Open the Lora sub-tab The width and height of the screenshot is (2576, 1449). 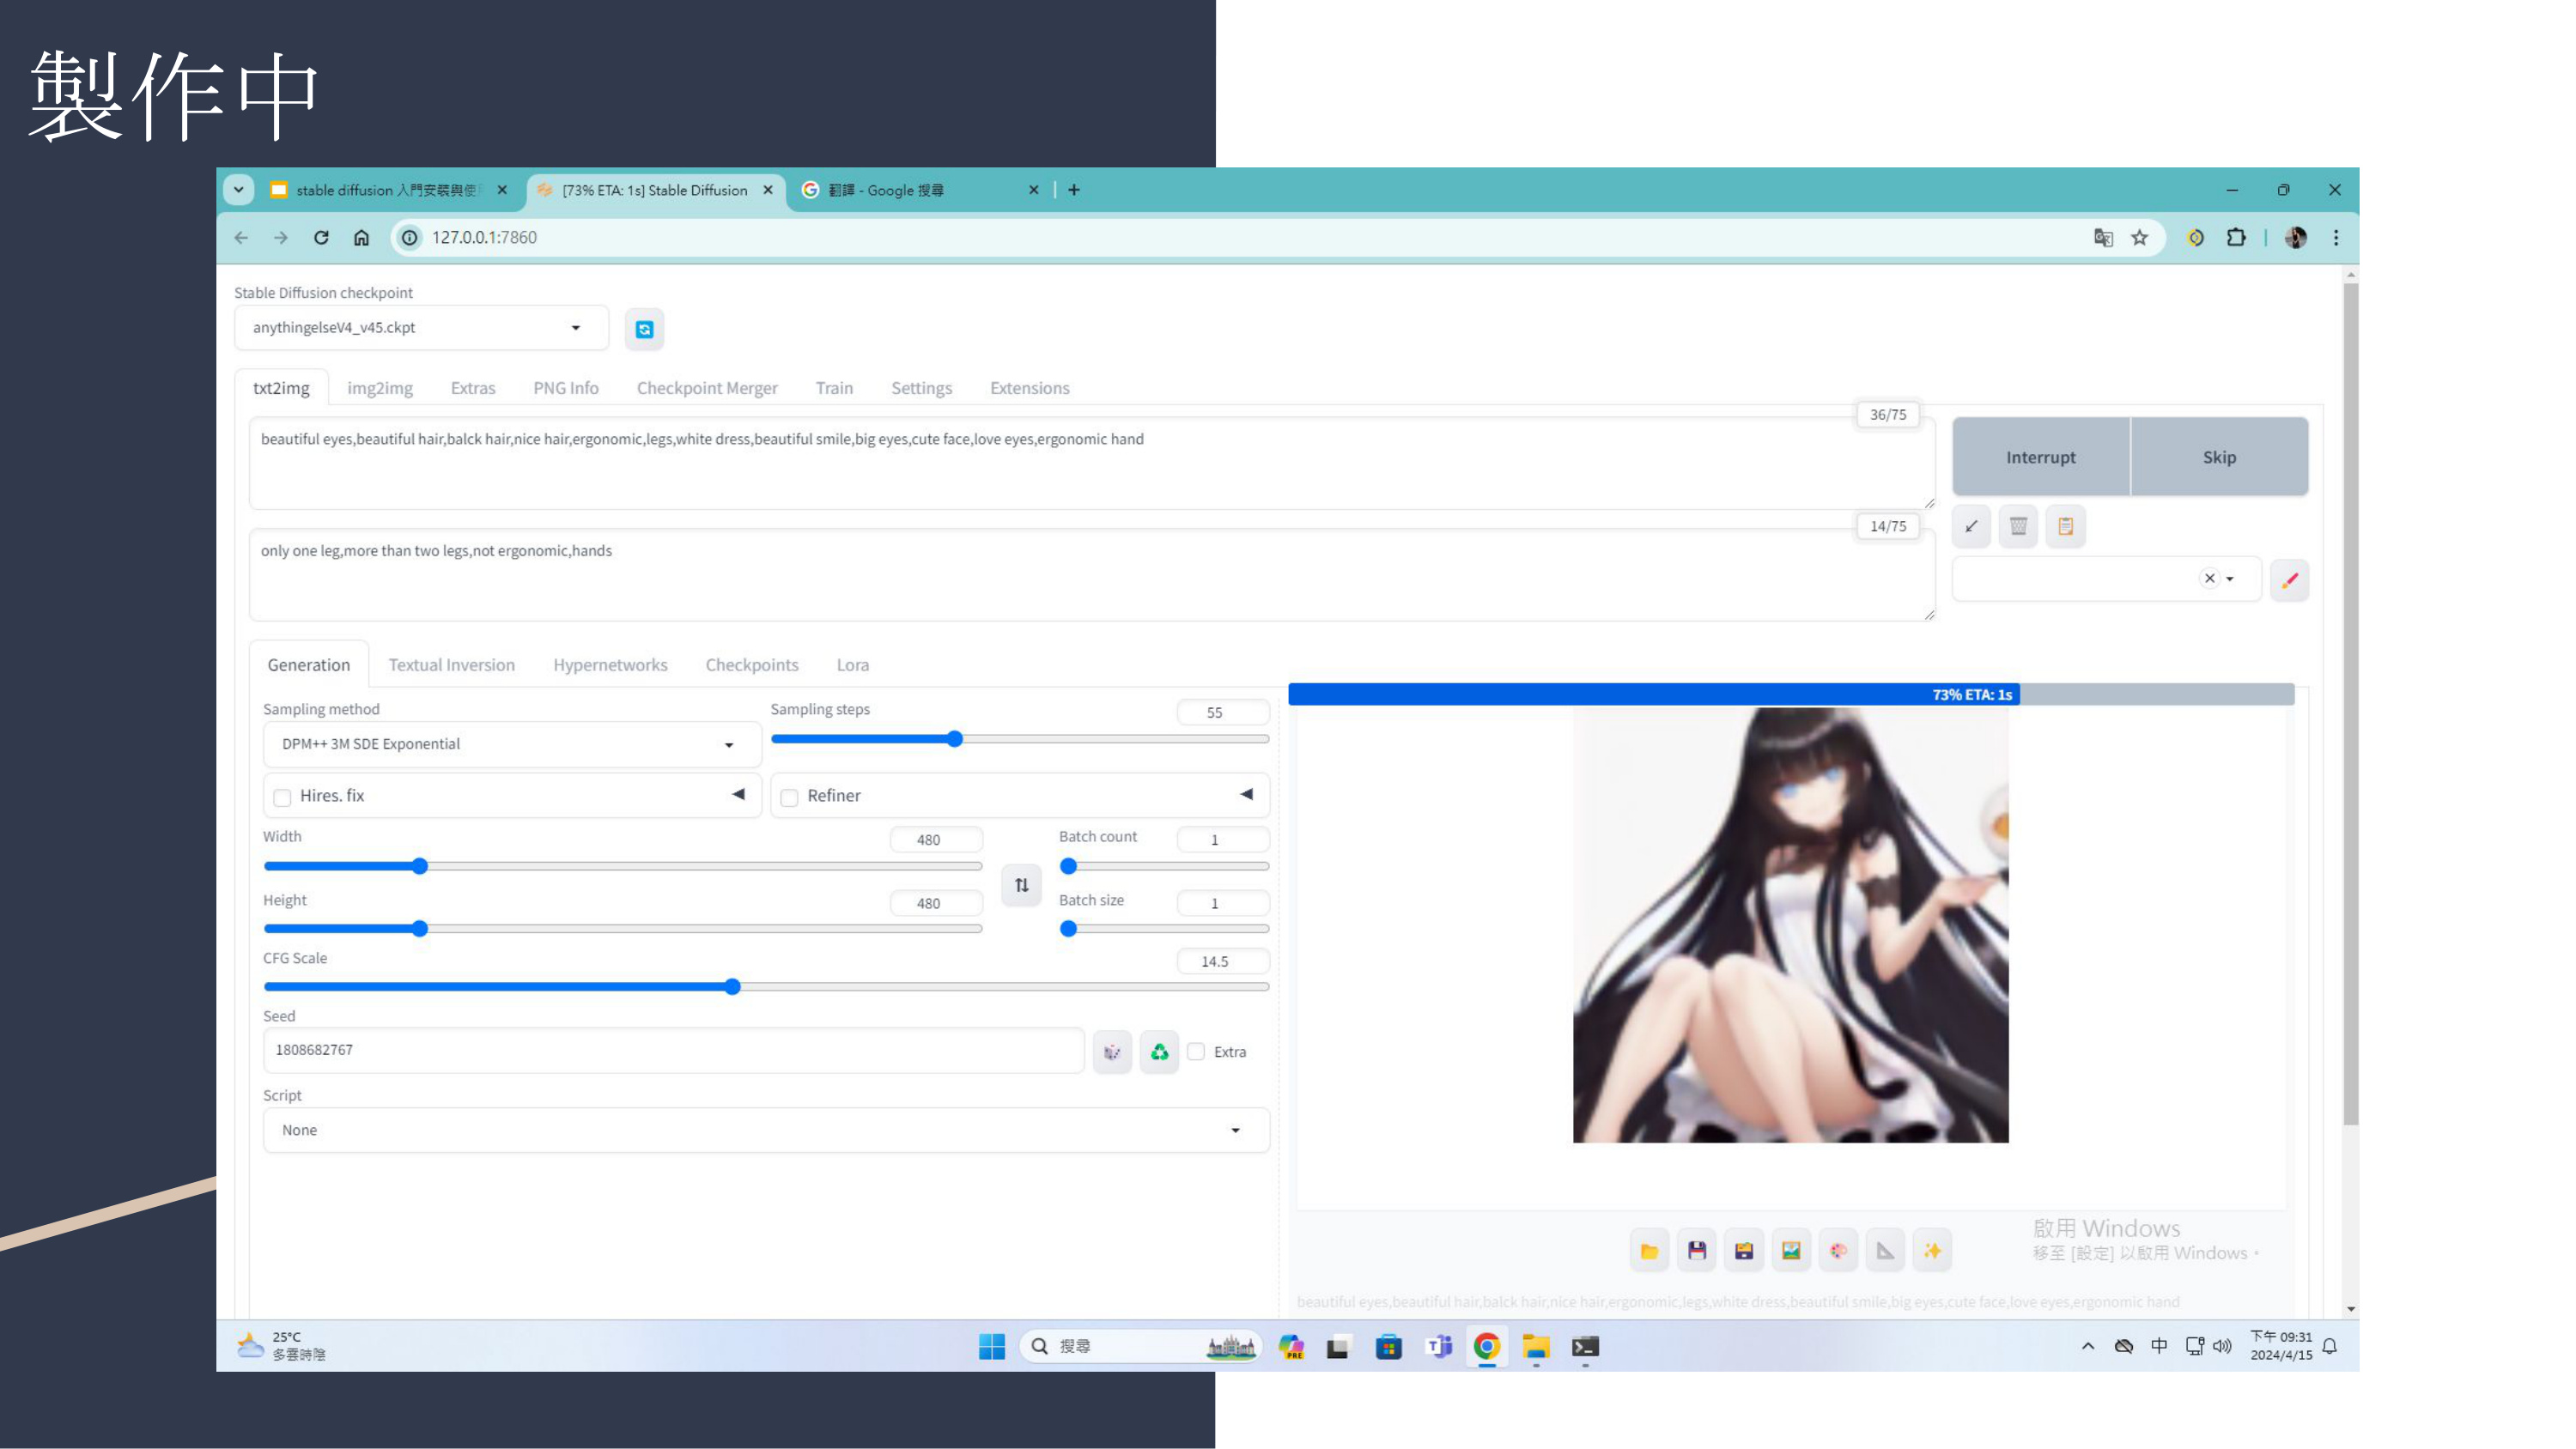point(852,665)
